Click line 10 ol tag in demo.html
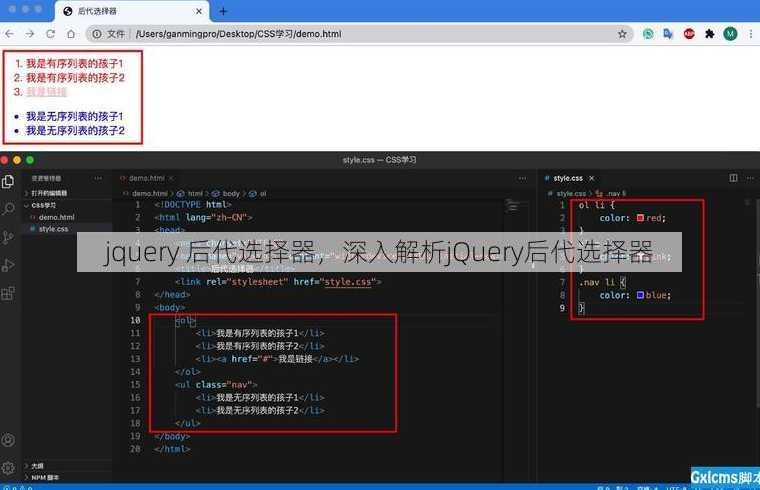 185,320
